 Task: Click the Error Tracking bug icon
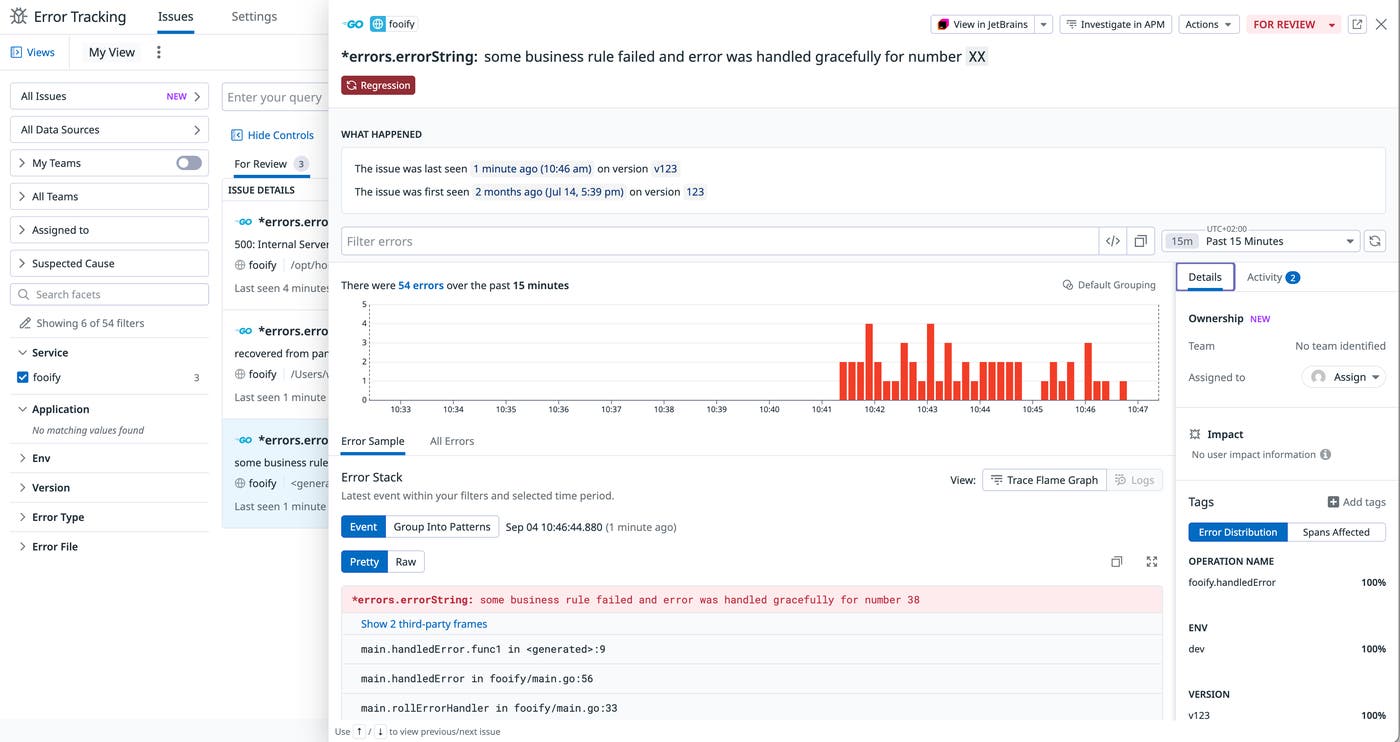(17, 16)
